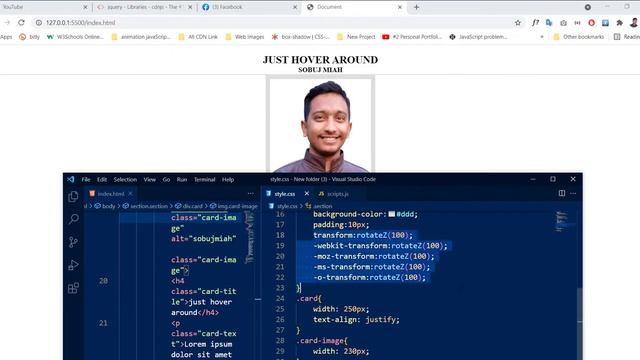The image size is (640, 360).
Task: Click the #ddd color swatch on line 16
Action: [391, 214]
